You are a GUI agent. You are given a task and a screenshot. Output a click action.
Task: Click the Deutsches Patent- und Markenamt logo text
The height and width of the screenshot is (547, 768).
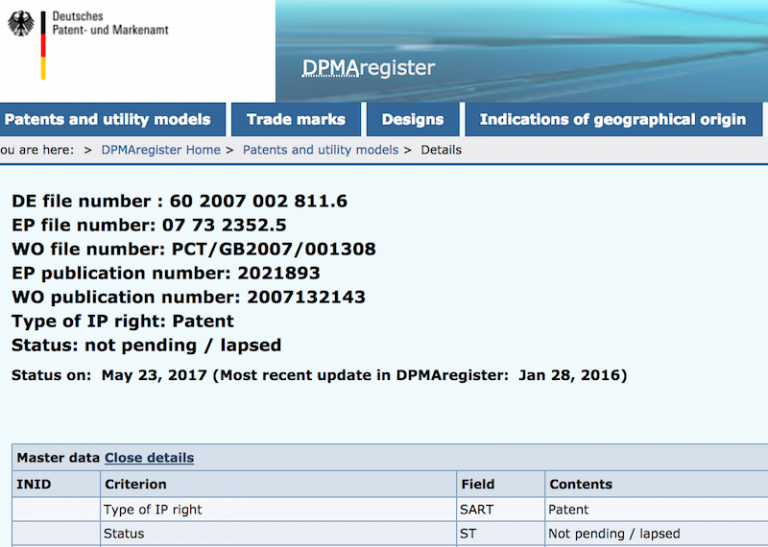110,23
